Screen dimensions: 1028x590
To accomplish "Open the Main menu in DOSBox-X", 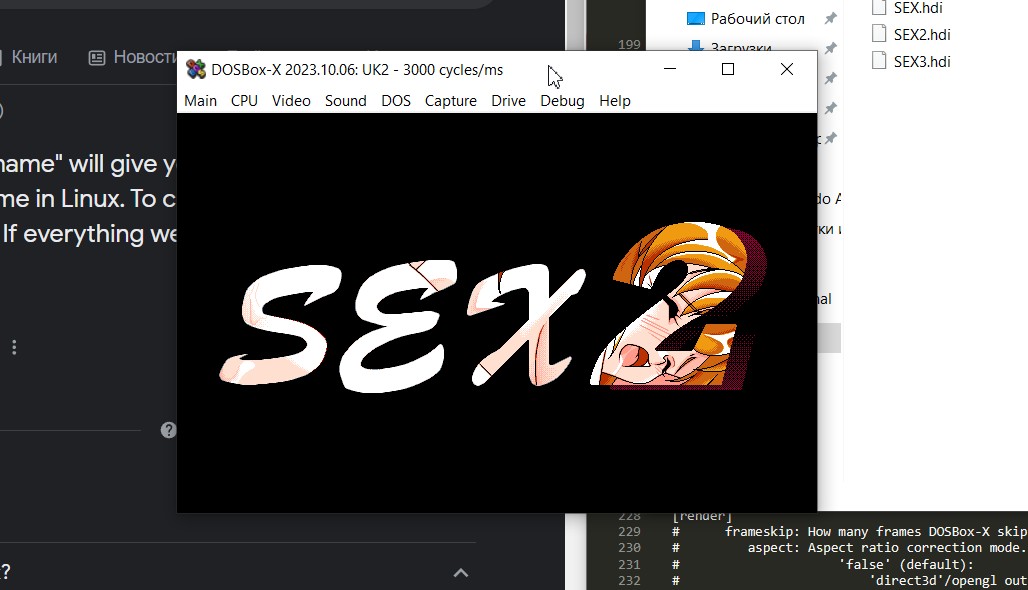I will (201, 101).
